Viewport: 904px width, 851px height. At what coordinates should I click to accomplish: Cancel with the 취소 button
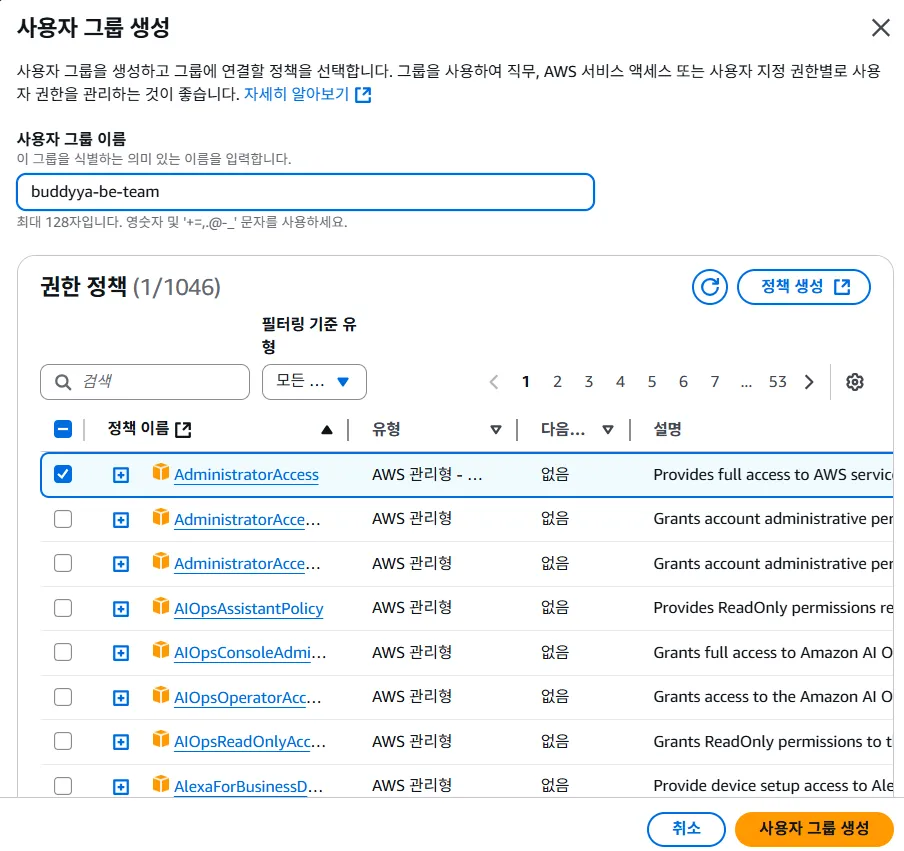point(686,829)
